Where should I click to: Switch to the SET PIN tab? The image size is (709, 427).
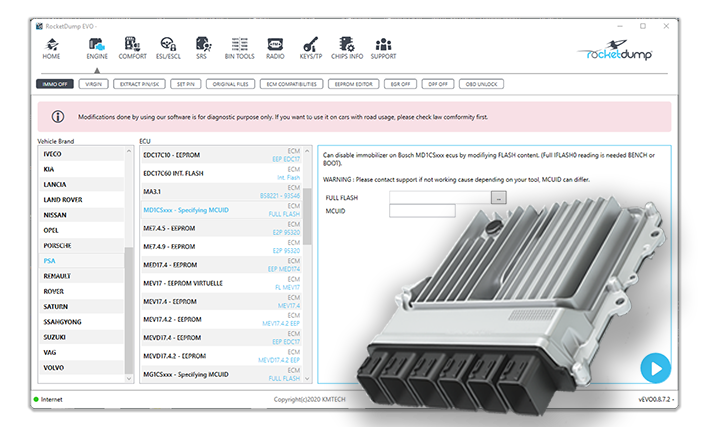tap(186, 84)
